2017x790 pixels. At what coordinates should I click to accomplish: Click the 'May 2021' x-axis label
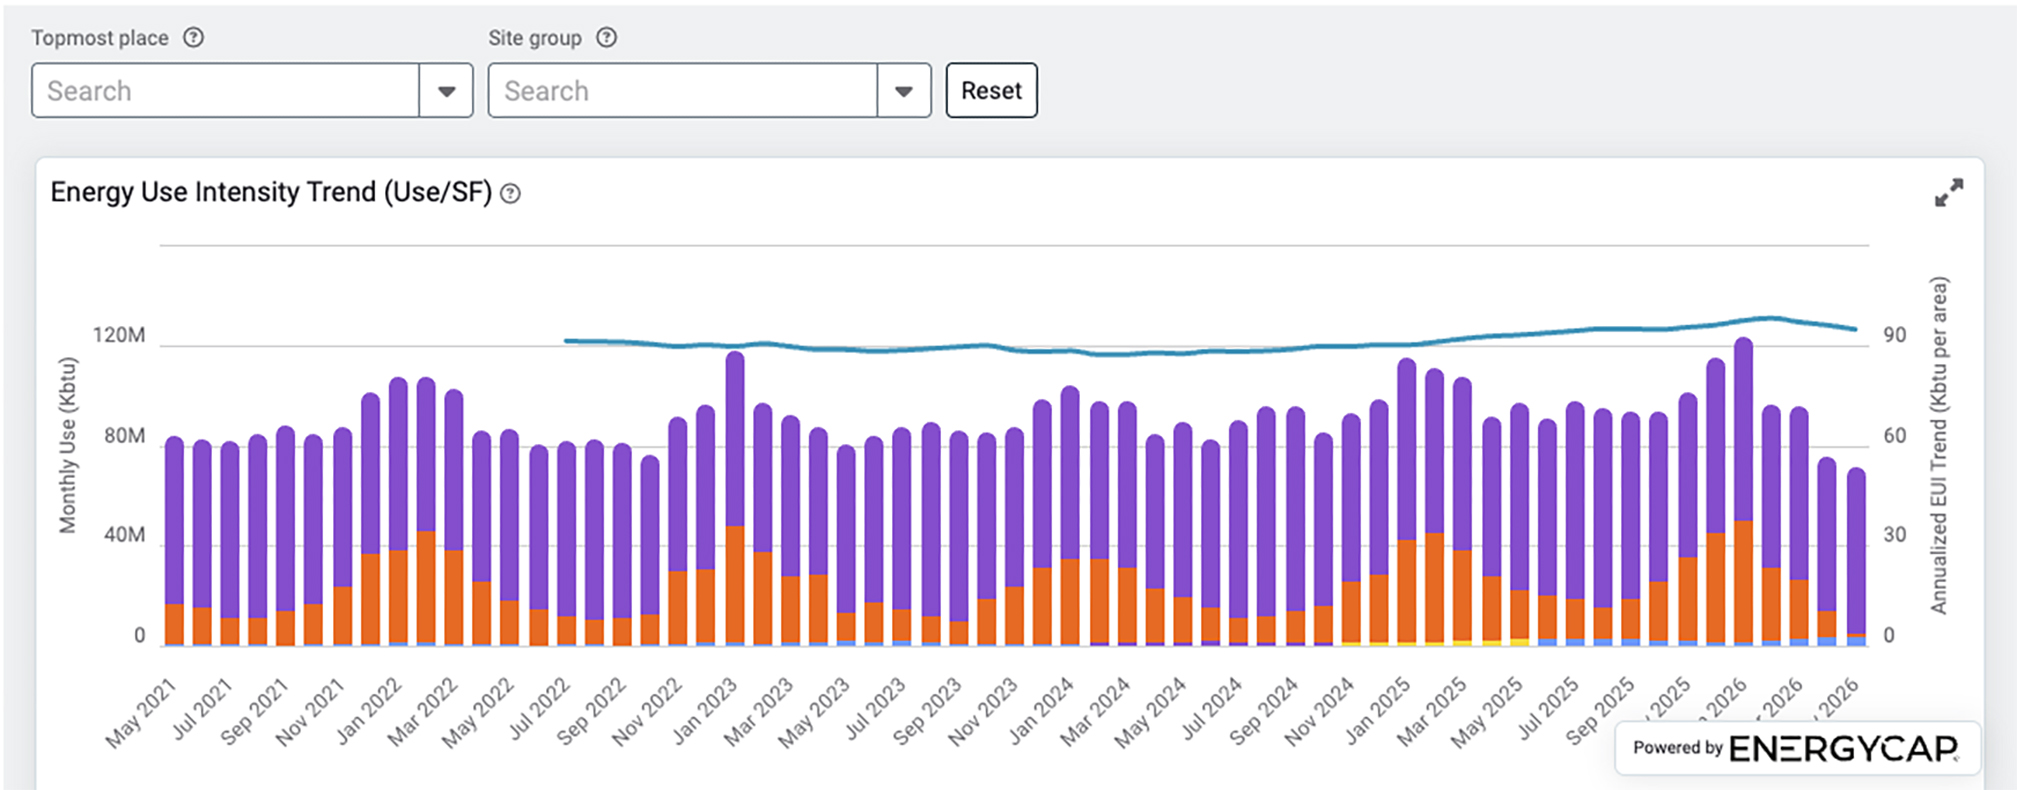pos(141,713)
